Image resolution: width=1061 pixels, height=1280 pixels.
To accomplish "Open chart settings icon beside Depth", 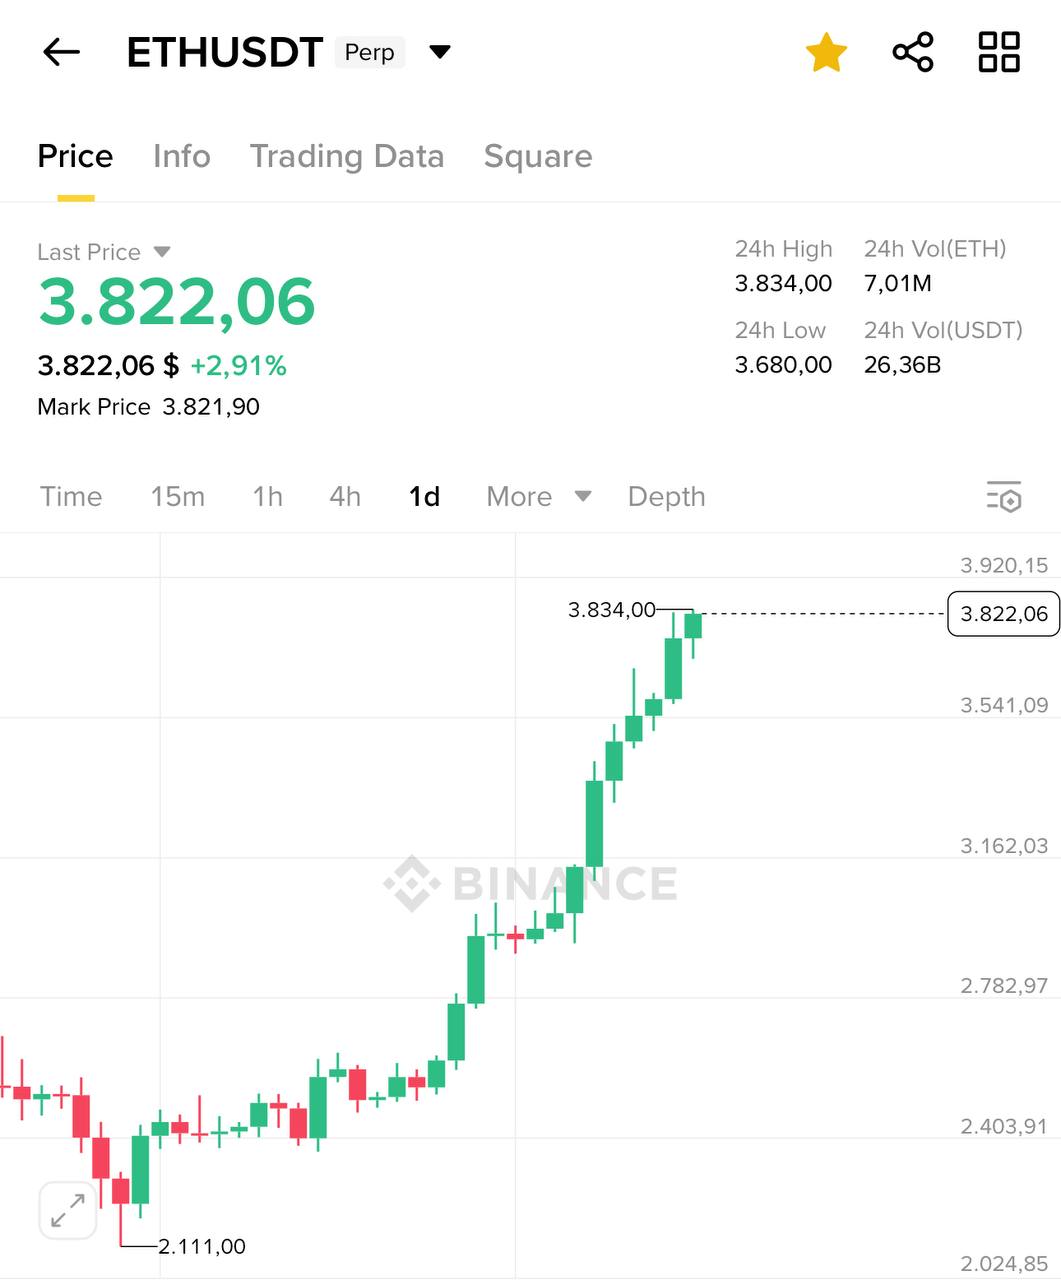I will tap(1003, 496).
